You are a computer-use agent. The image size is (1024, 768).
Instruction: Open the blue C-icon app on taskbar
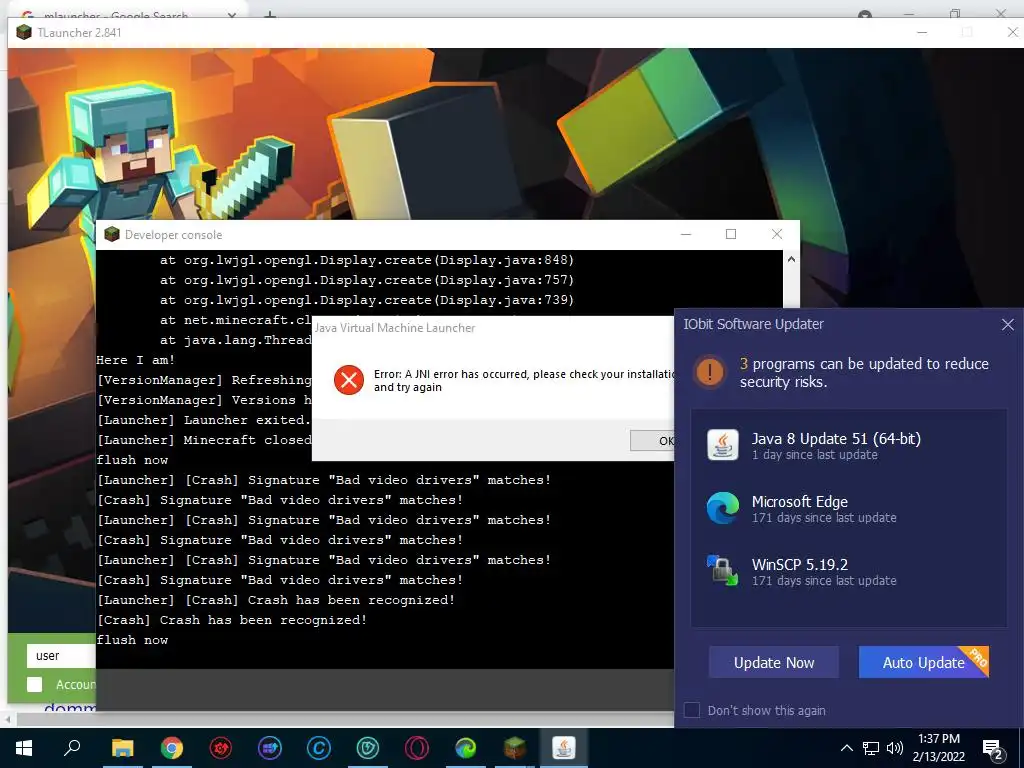pyautogui.click(x=319, y=748)
